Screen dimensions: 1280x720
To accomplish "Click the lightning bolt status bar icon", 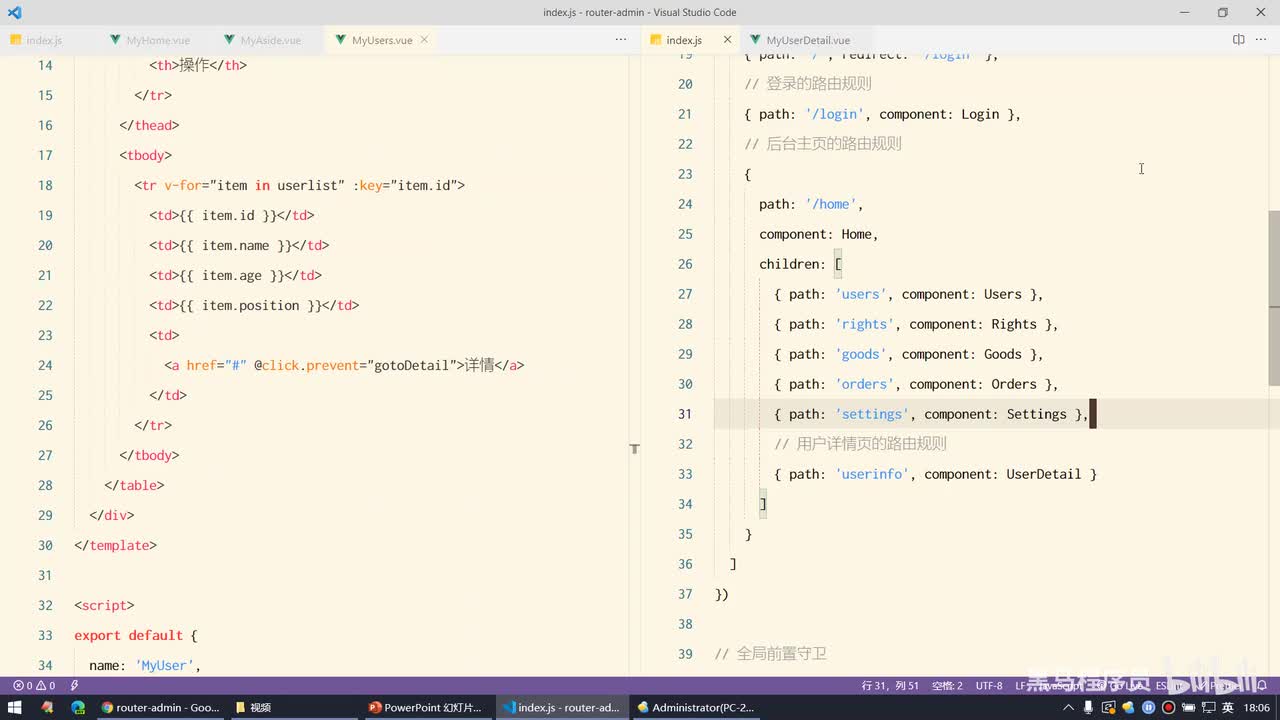I will coord(74,686).
